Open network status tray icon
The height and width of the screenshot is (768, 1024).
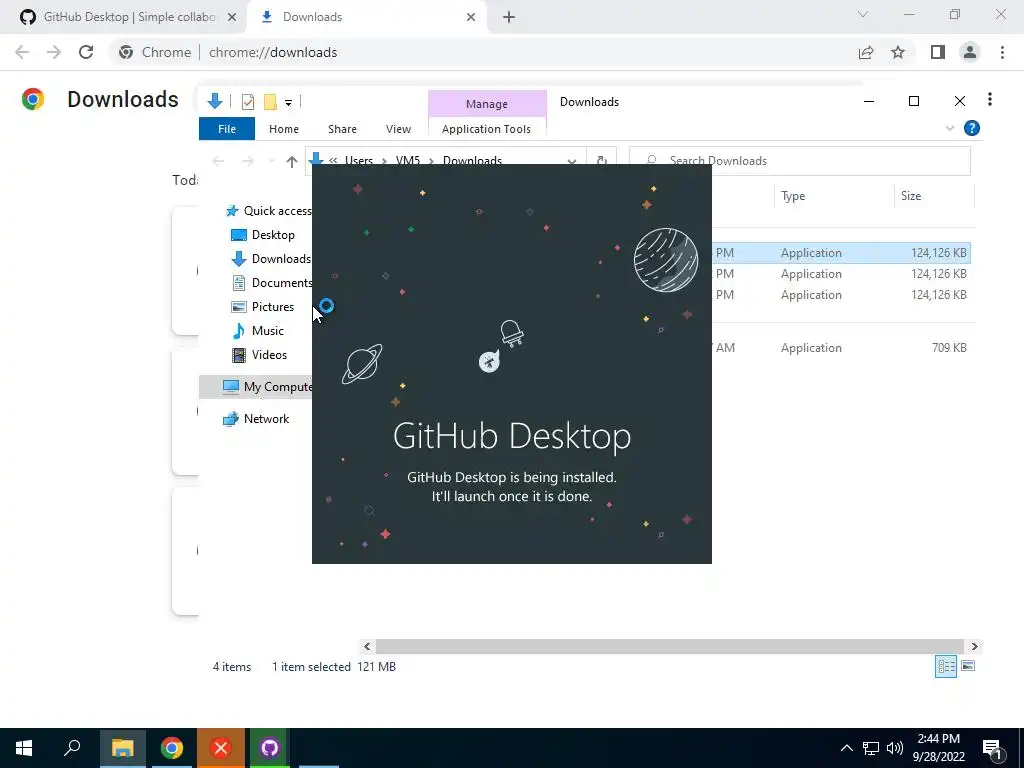(871, 748)
